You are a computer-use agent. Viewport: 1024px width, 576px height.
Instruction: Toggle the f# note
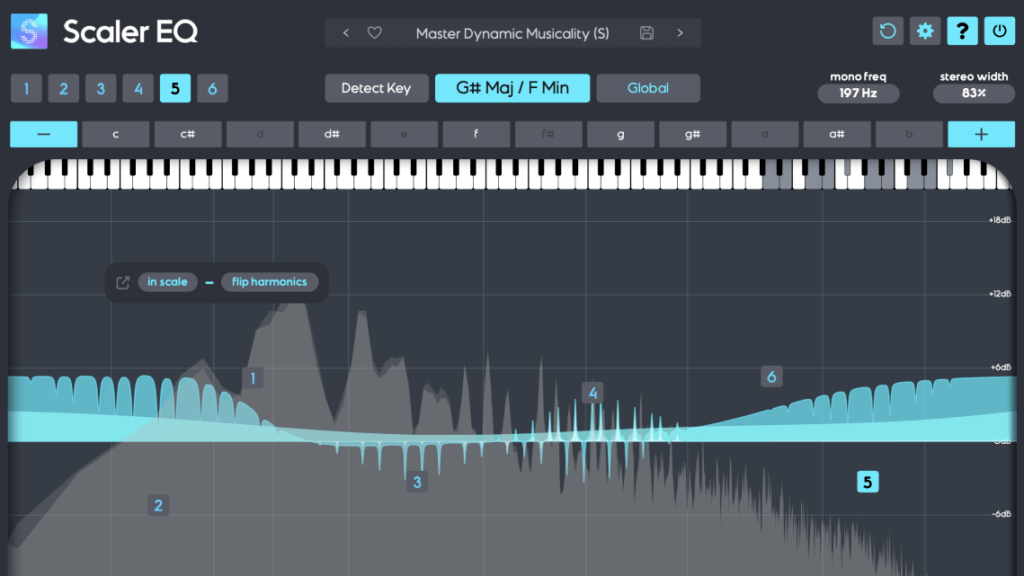[549, 134]
